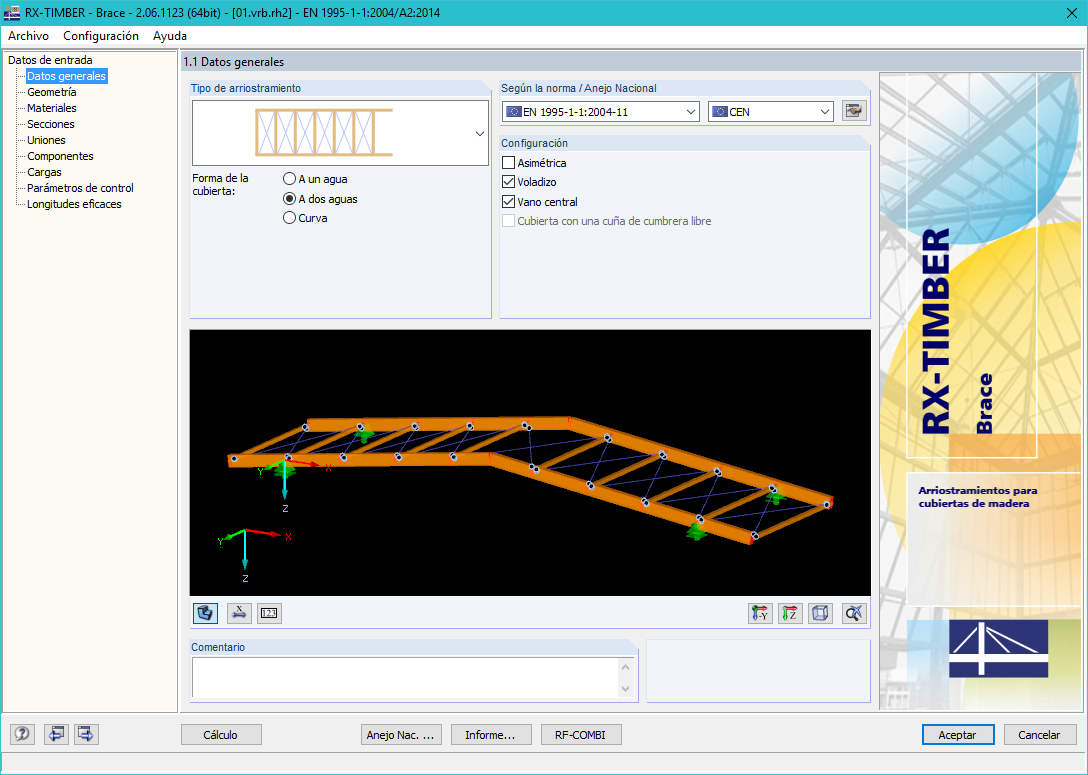
Task: Click inside the Comentario text field
Action: pyautogui.click(x=405, y=677)
